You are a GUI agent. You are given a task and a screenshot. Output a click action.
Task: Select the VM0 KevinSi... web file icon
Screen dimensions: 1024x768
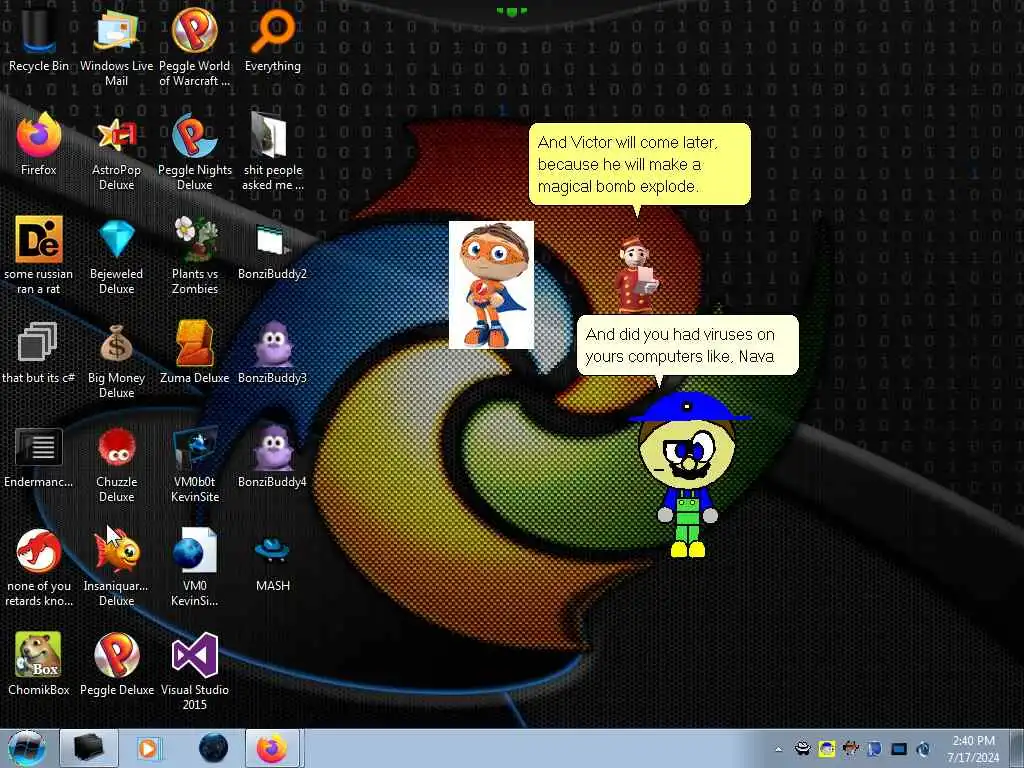pyautogui.click(x=195, y=568)
